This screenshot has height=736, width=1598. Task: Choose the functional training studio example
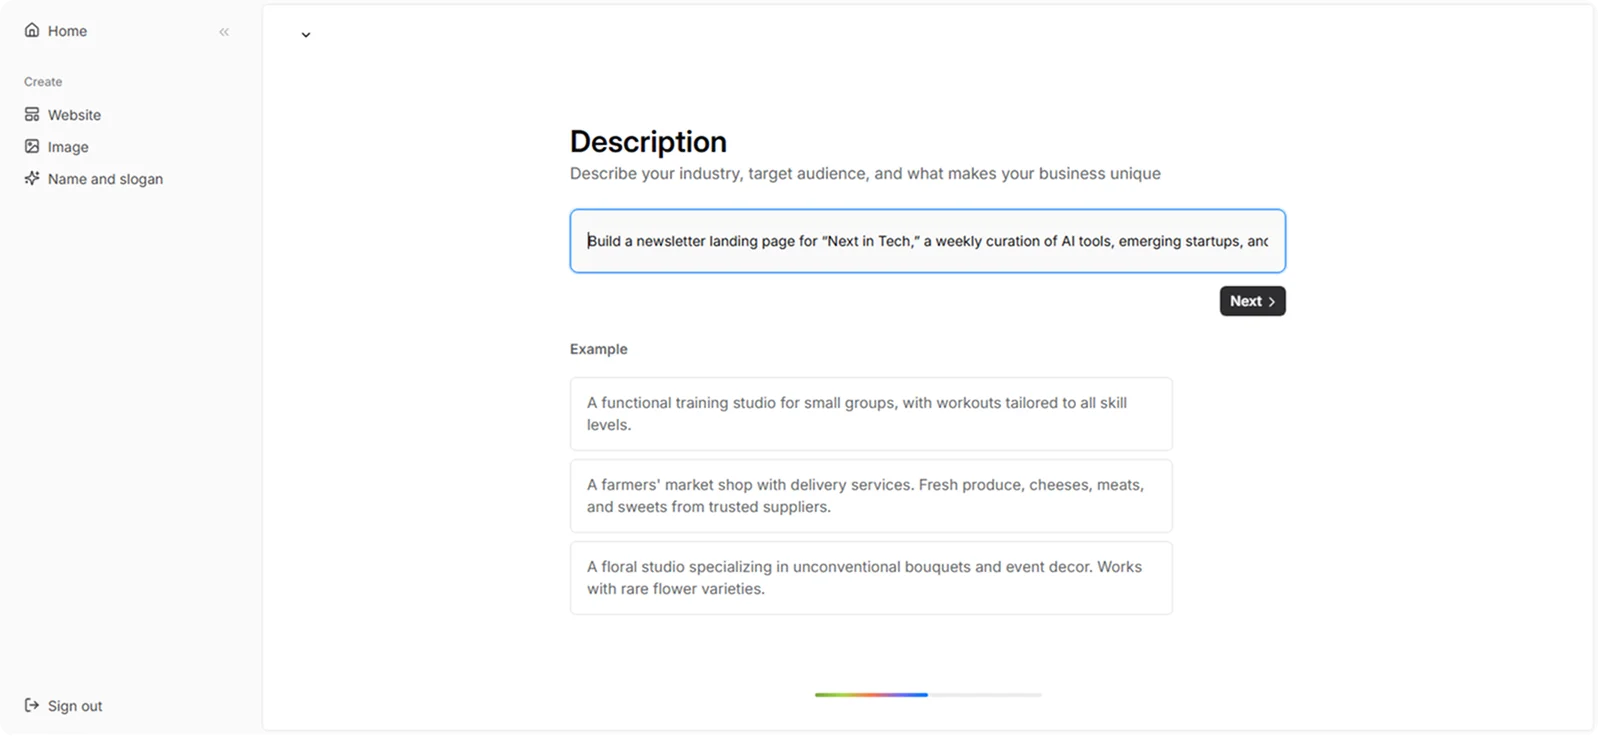[x=871, y=414]
